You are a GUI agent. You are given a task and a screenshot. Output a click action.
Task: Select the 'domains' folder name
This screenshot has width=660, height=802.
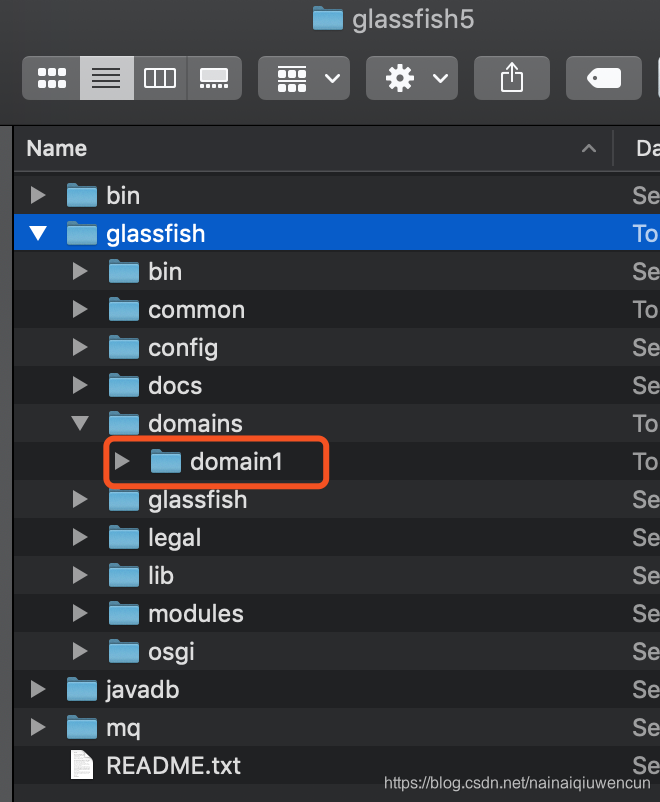point(195,424)
